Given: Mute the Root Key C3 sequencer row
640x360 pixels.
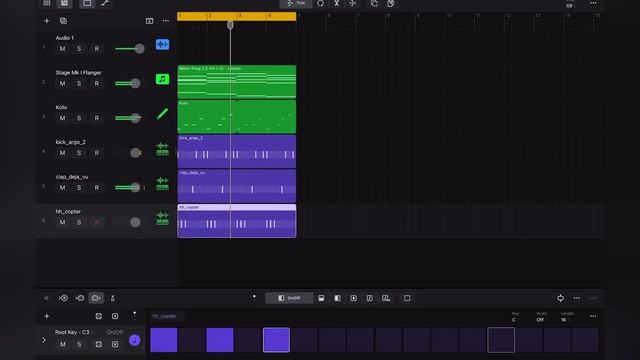Looking at the screenshot, I should coord(62,344).
